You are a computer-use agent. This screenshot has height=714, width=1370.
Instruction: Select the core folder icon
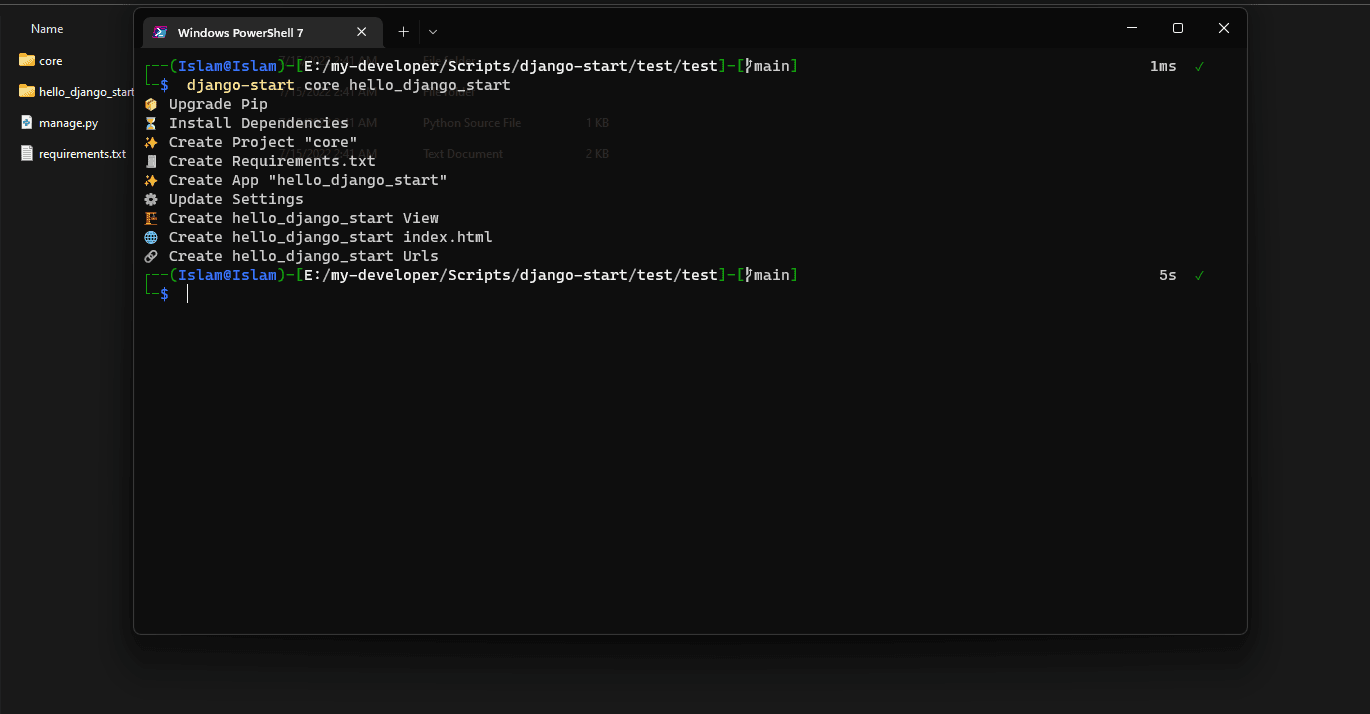click(x=27, y=60)
